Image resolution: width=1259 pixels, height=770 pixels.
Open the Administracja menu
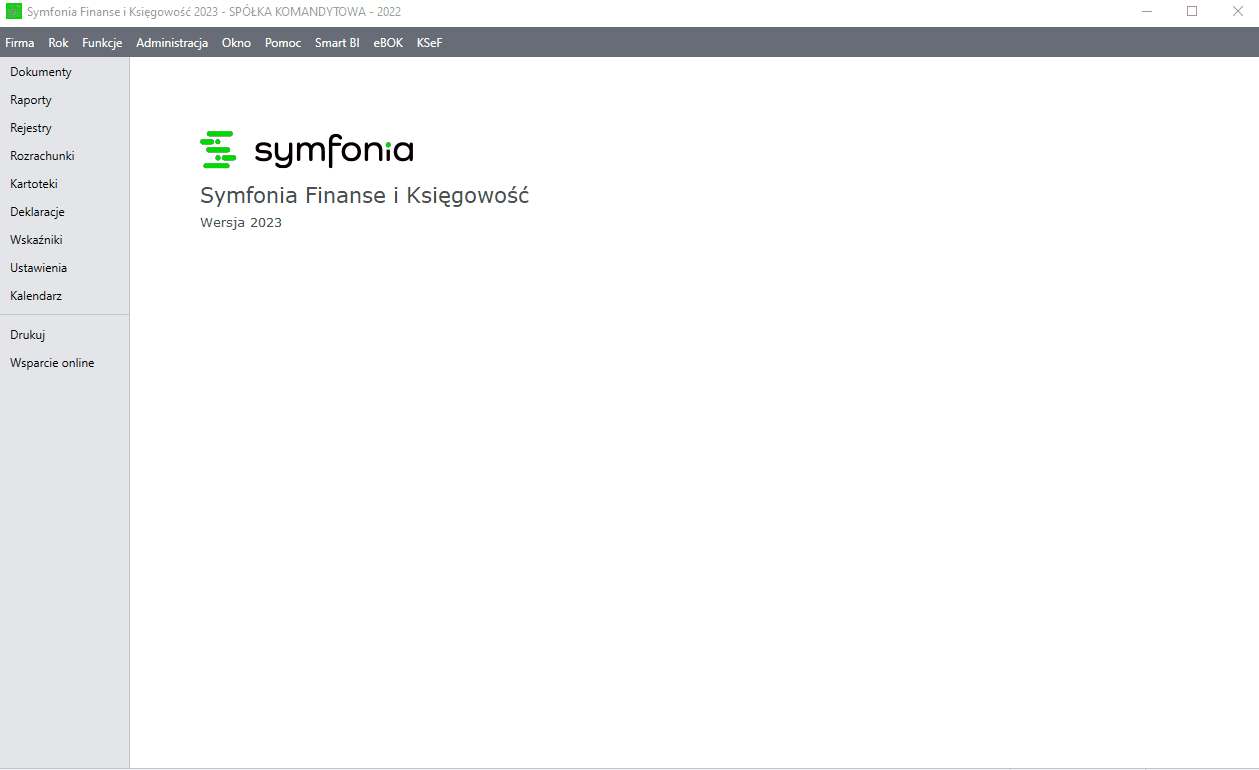172,43
